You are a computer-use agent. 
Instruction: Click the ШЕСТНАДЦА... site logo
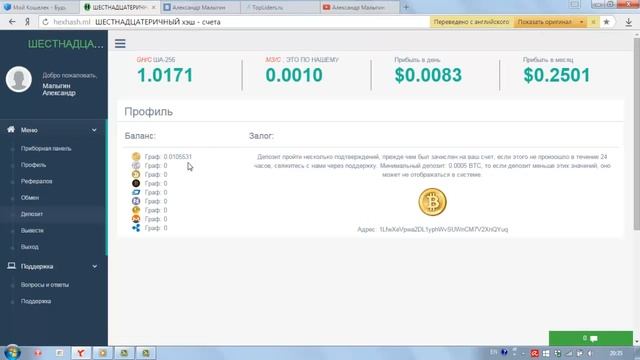tap(66, 44)
